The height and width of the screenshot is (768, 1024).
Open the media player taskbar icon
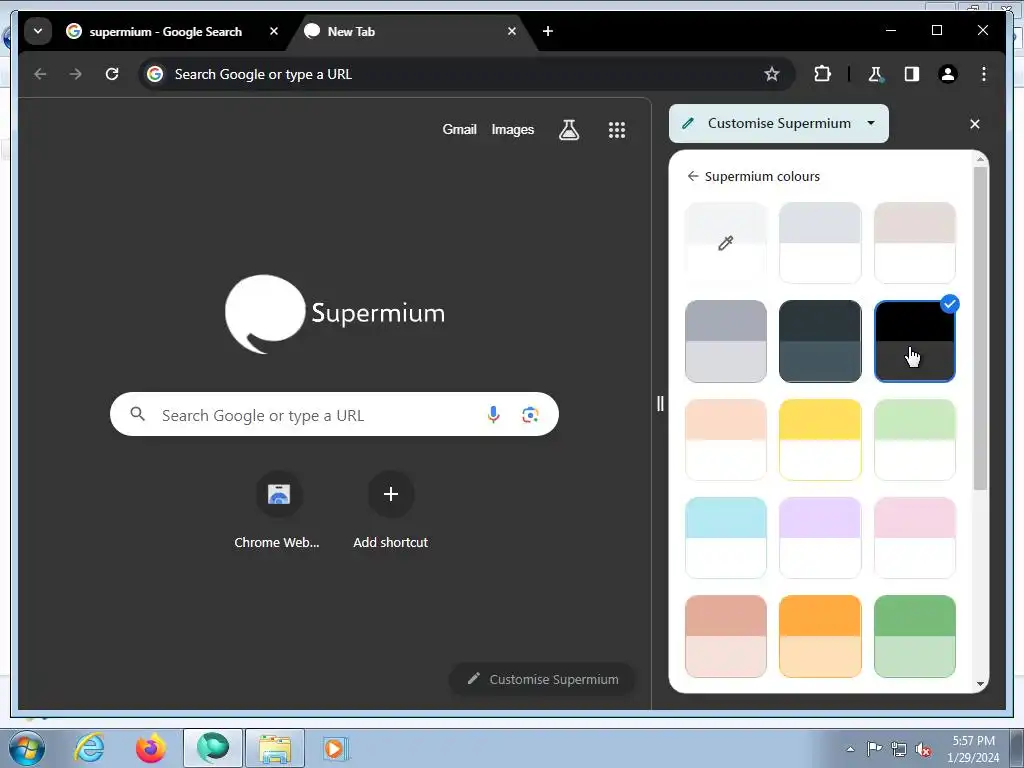[x=336, y=748]
